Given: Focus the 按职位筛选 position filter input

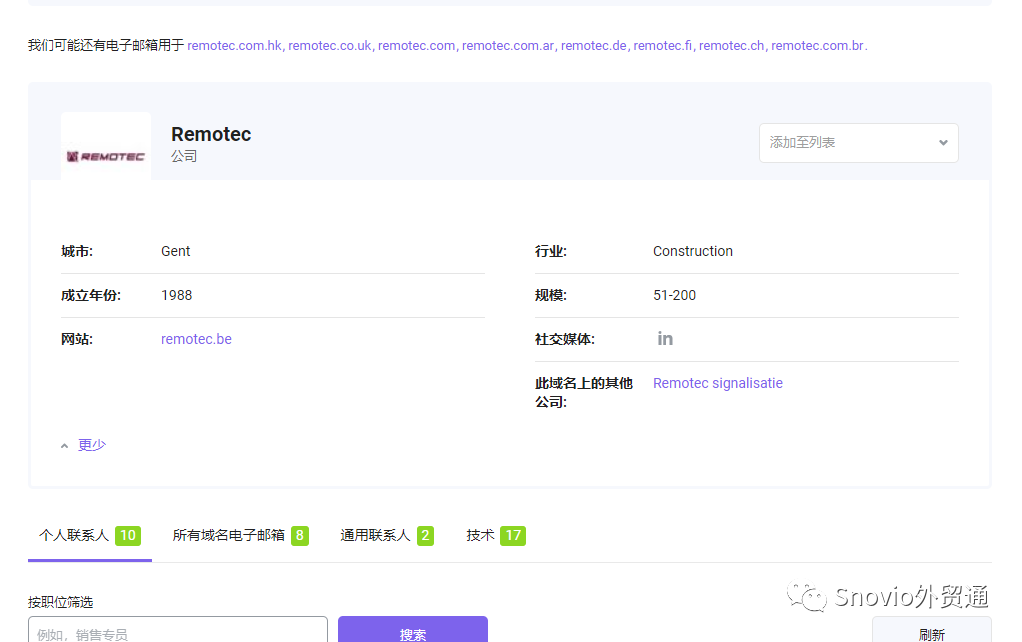Looking at the screenshot, I should tap(177, 630).
